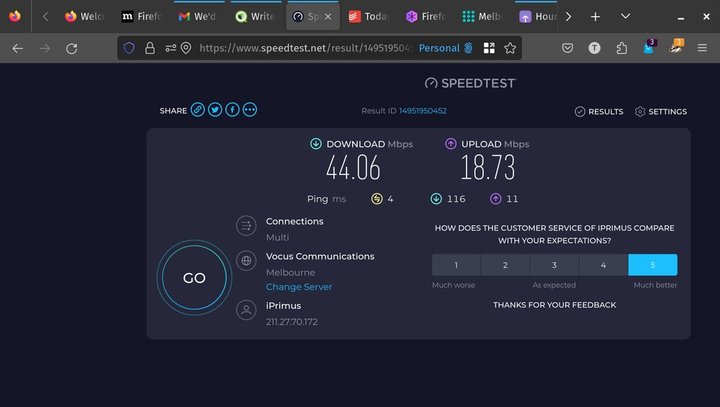Open extension with orange badge

[676, 46]
